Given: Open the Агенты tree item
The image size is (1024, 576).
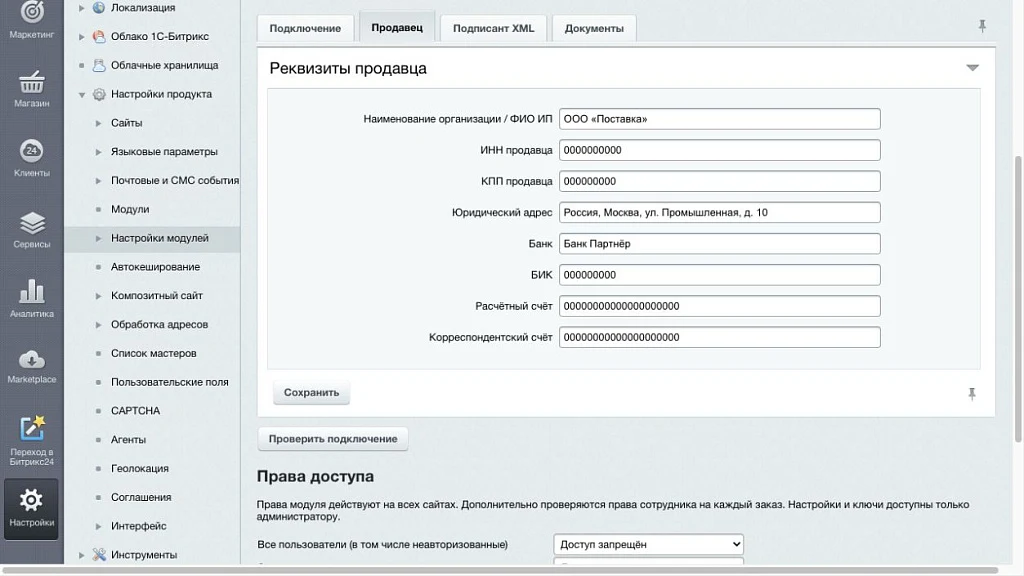Looking at the screenshot, I should pyautogui.click(x=128, y=440).
